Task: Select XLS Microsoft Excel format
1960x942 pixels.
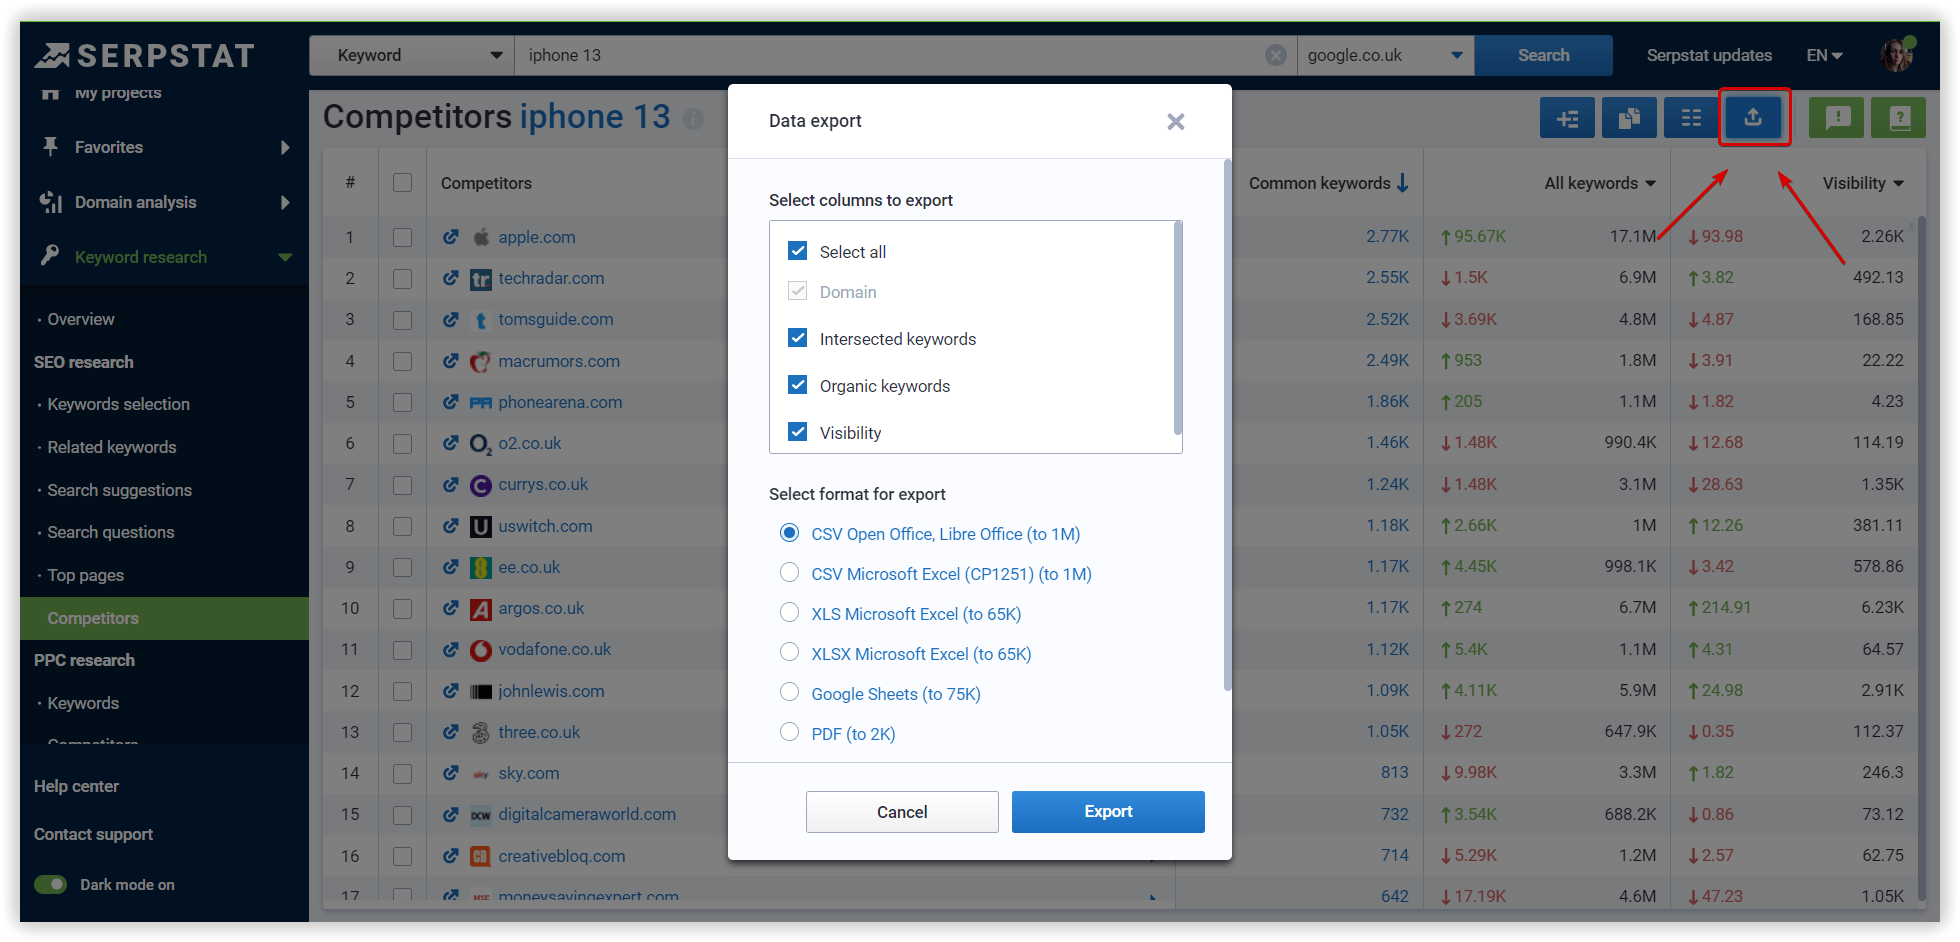Action: pos(789,612)
